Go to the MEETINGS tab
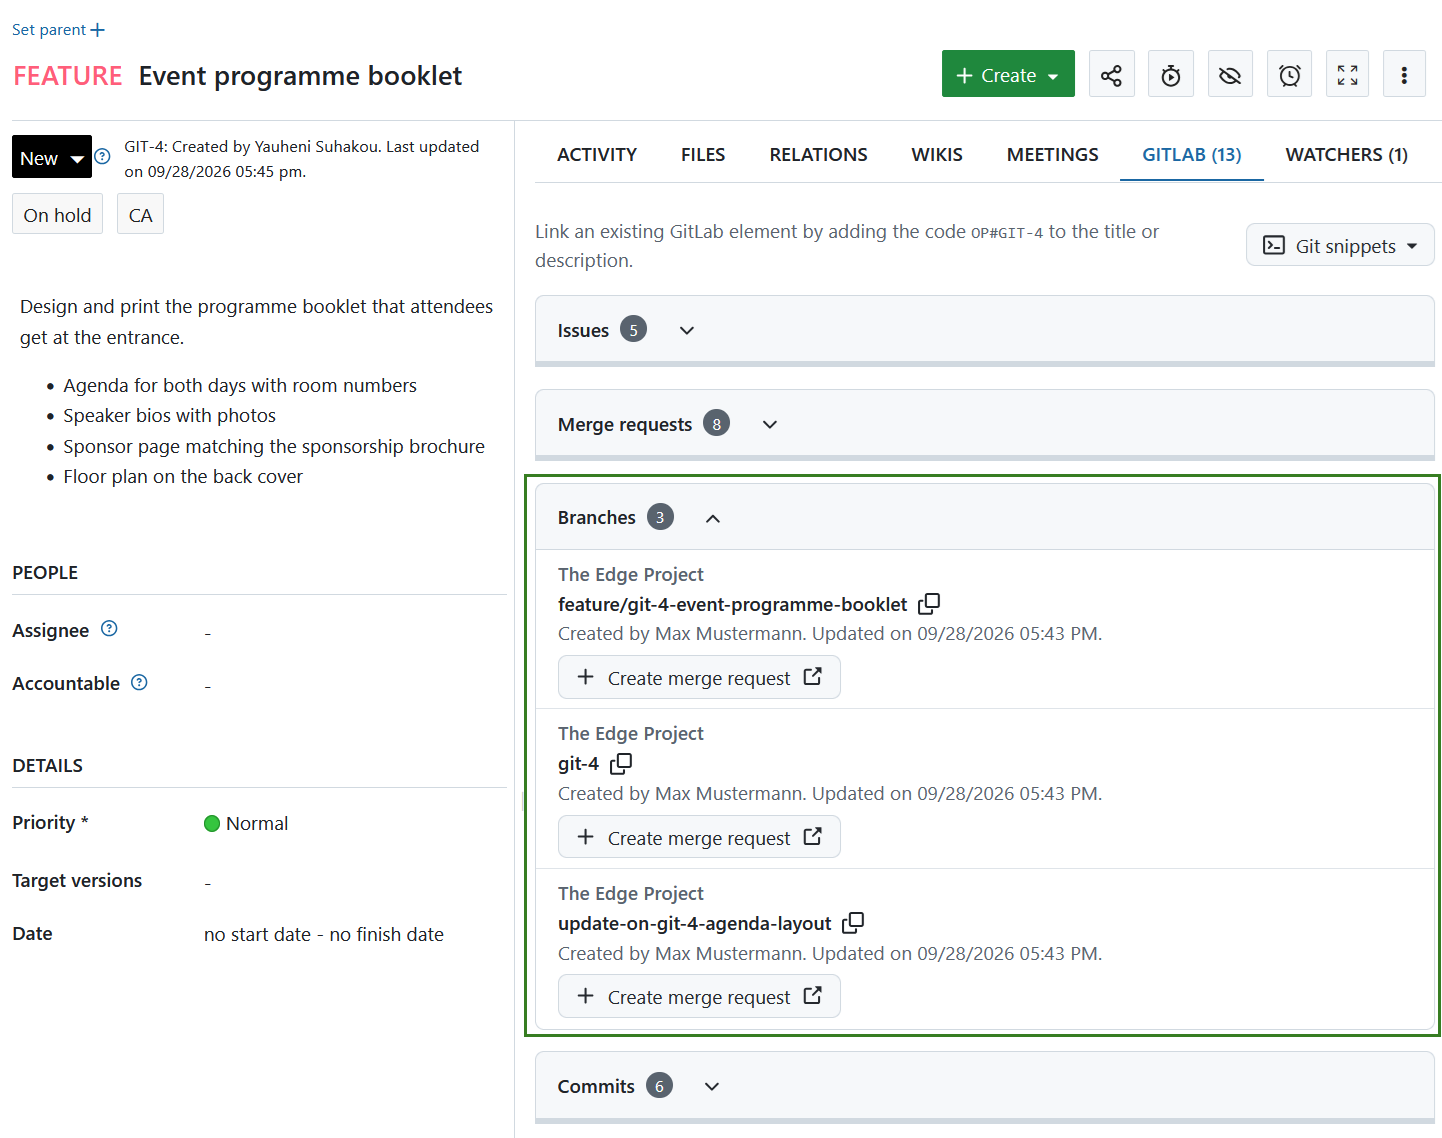1442x1138 pixels. tap(1052, 154)
